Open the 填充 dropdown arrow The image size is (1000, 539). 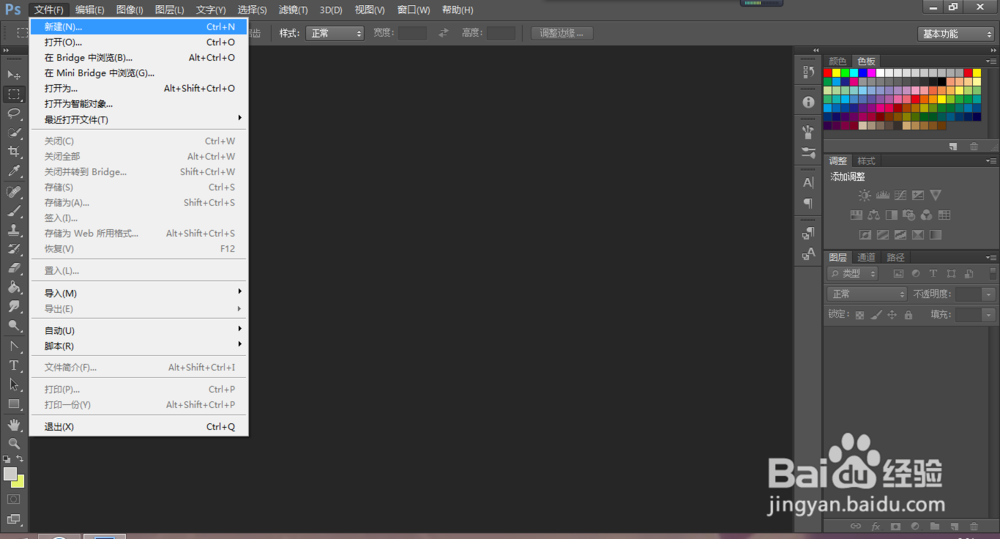[x=989, y=314]
